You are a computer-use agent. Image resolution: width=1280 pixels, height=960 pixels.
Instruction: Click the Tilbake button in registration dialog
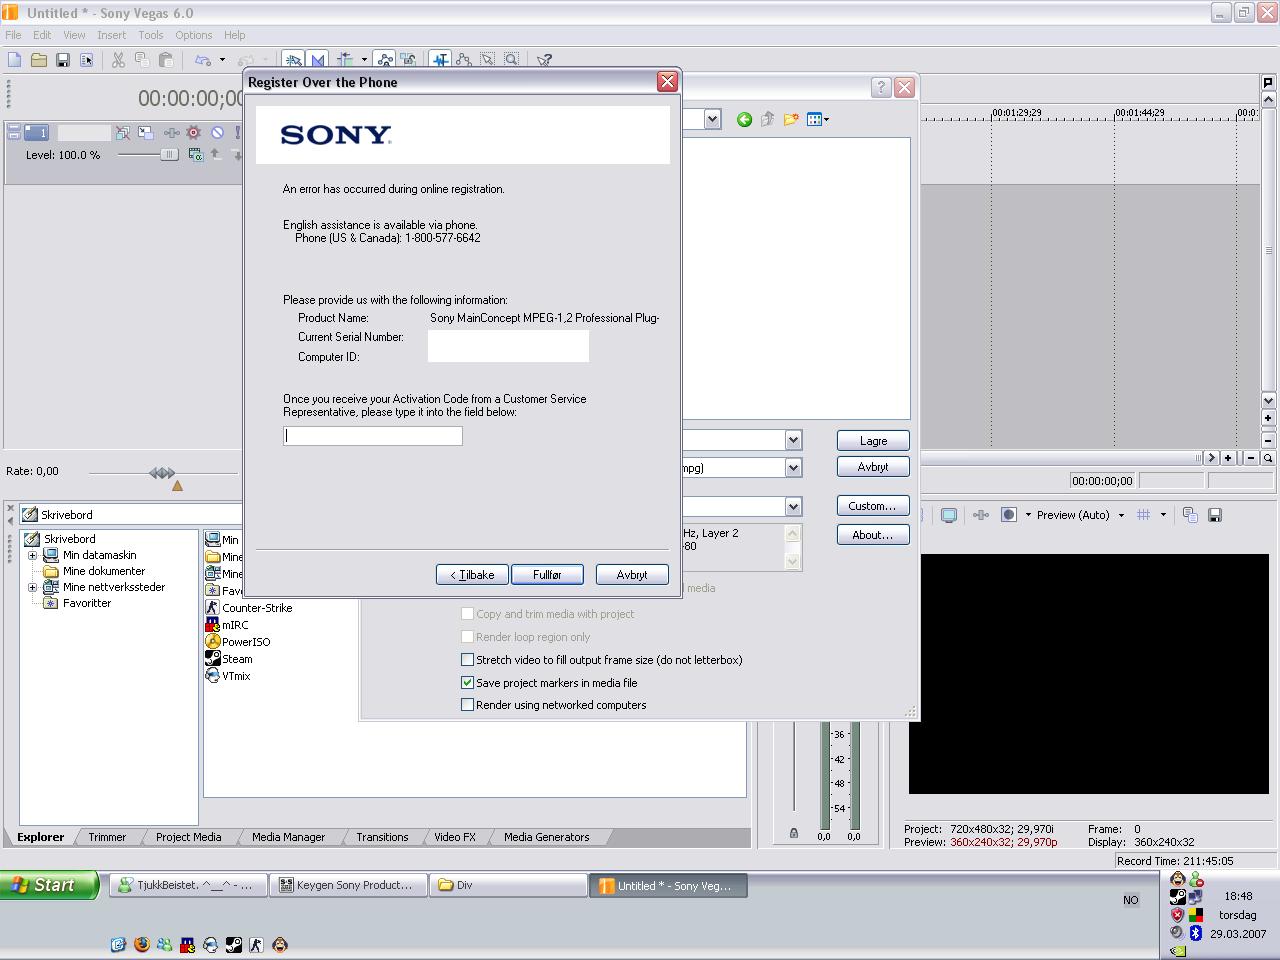pos(472,575)
